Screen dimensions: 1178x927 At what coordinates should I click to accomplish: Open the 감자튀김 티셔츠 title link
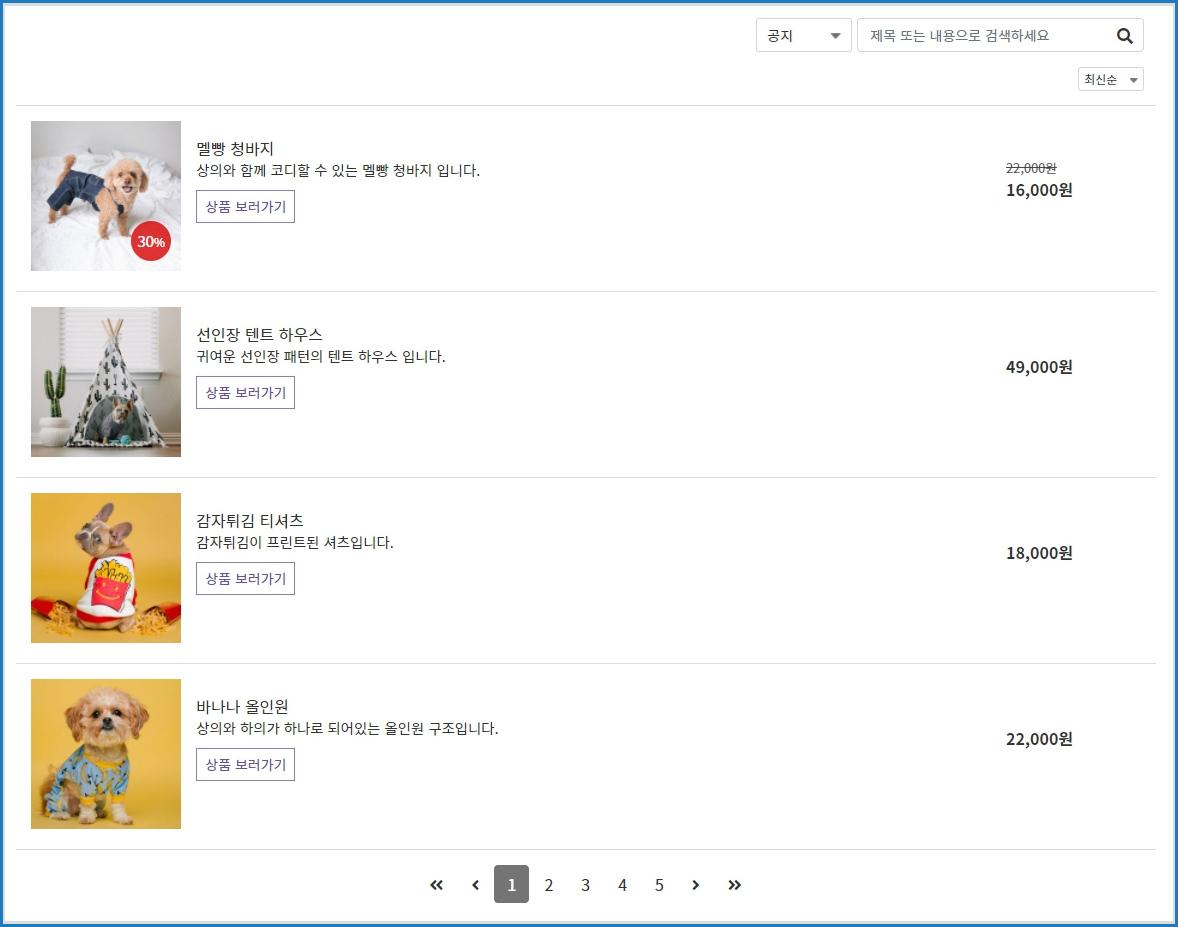[250, 521]
